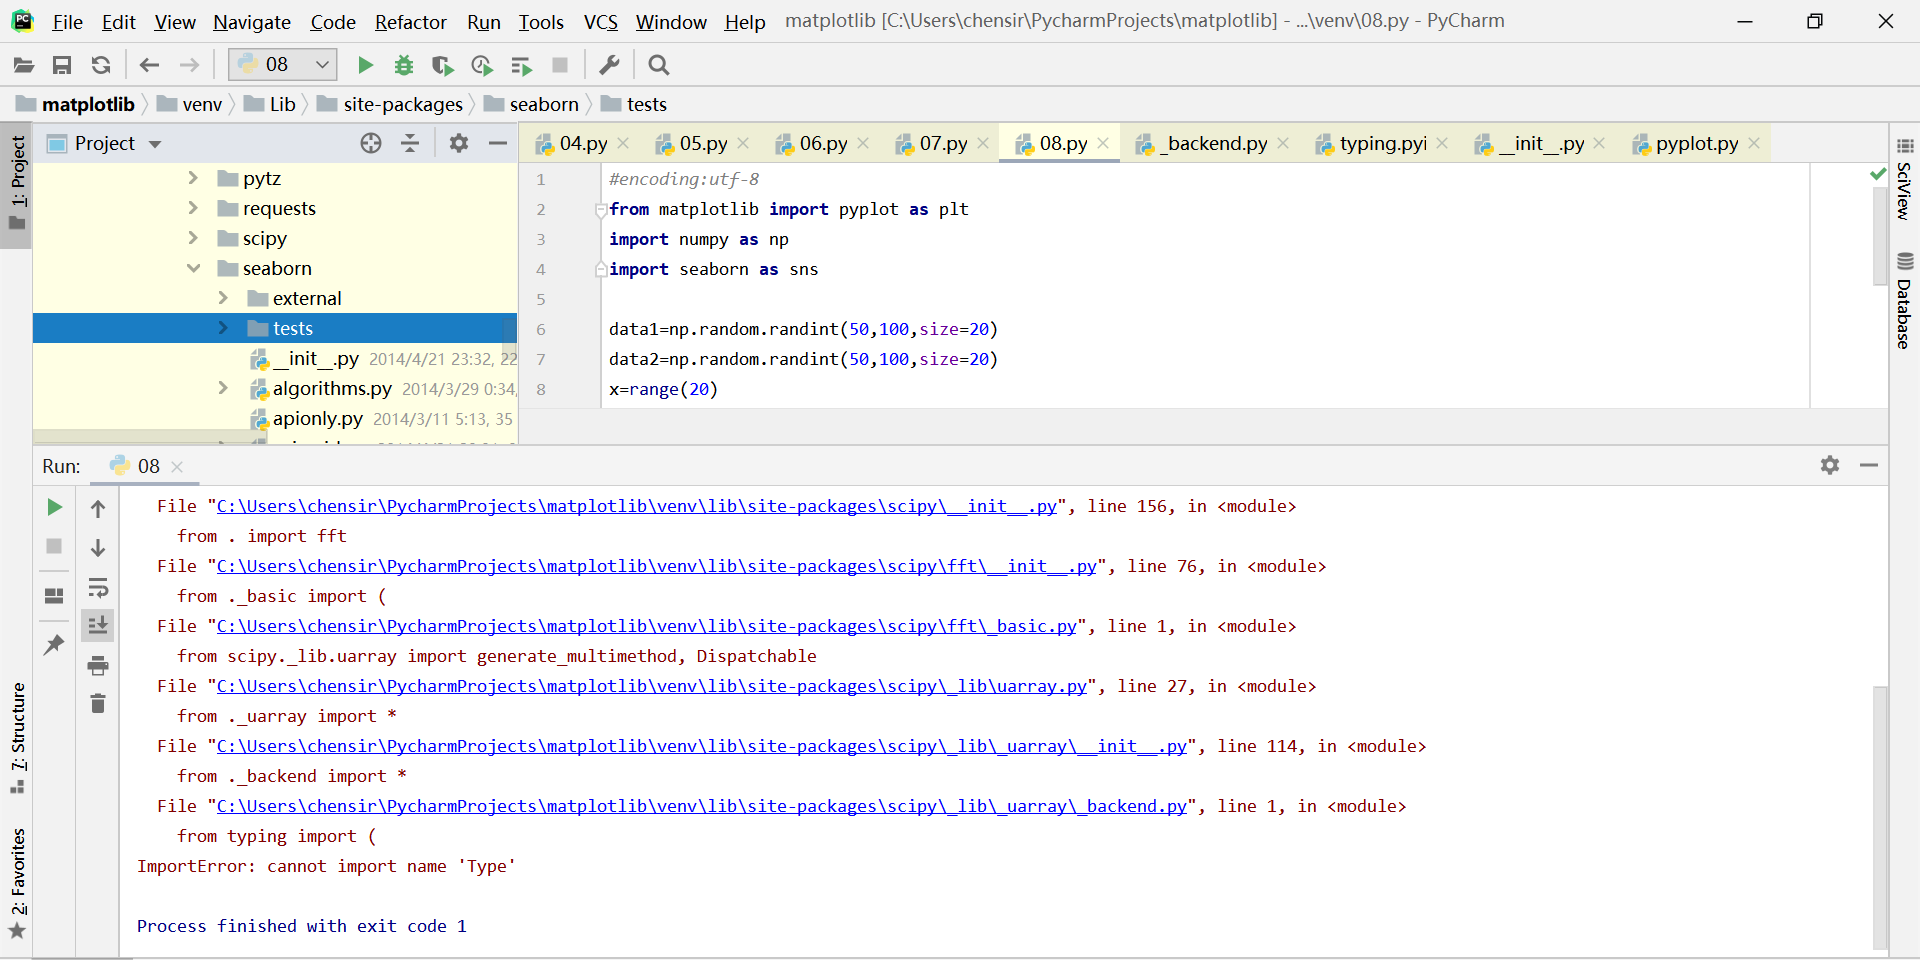Toggle scroll to end of console

pos(98,626)
